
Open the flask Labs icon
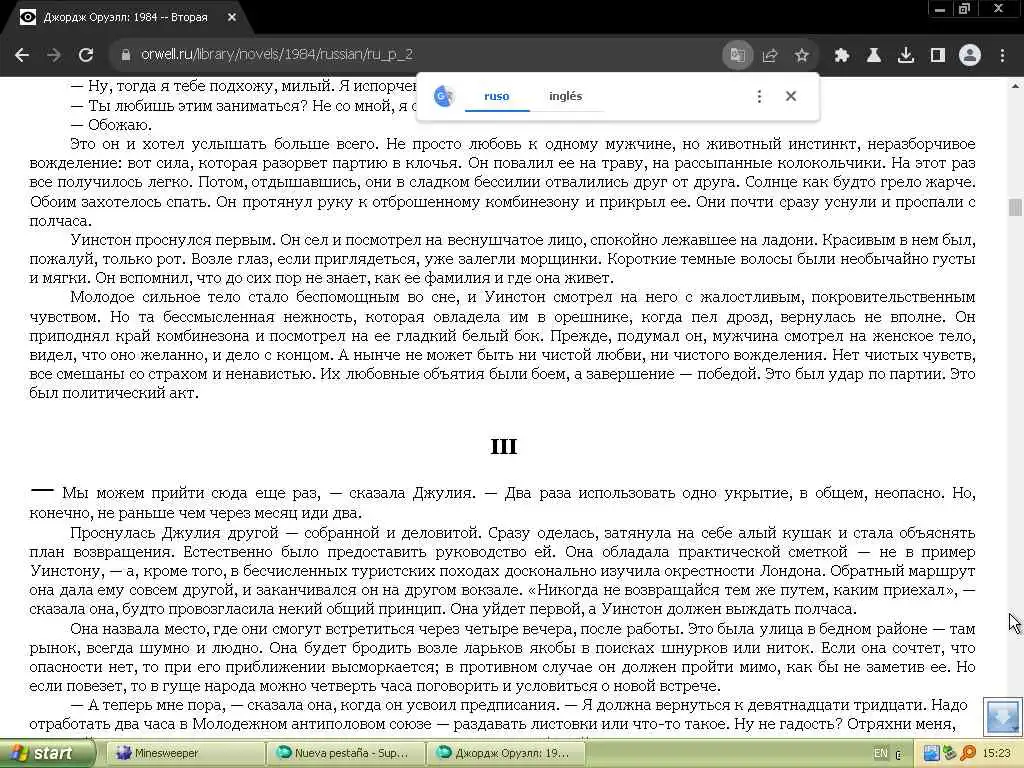coord(874,56)
